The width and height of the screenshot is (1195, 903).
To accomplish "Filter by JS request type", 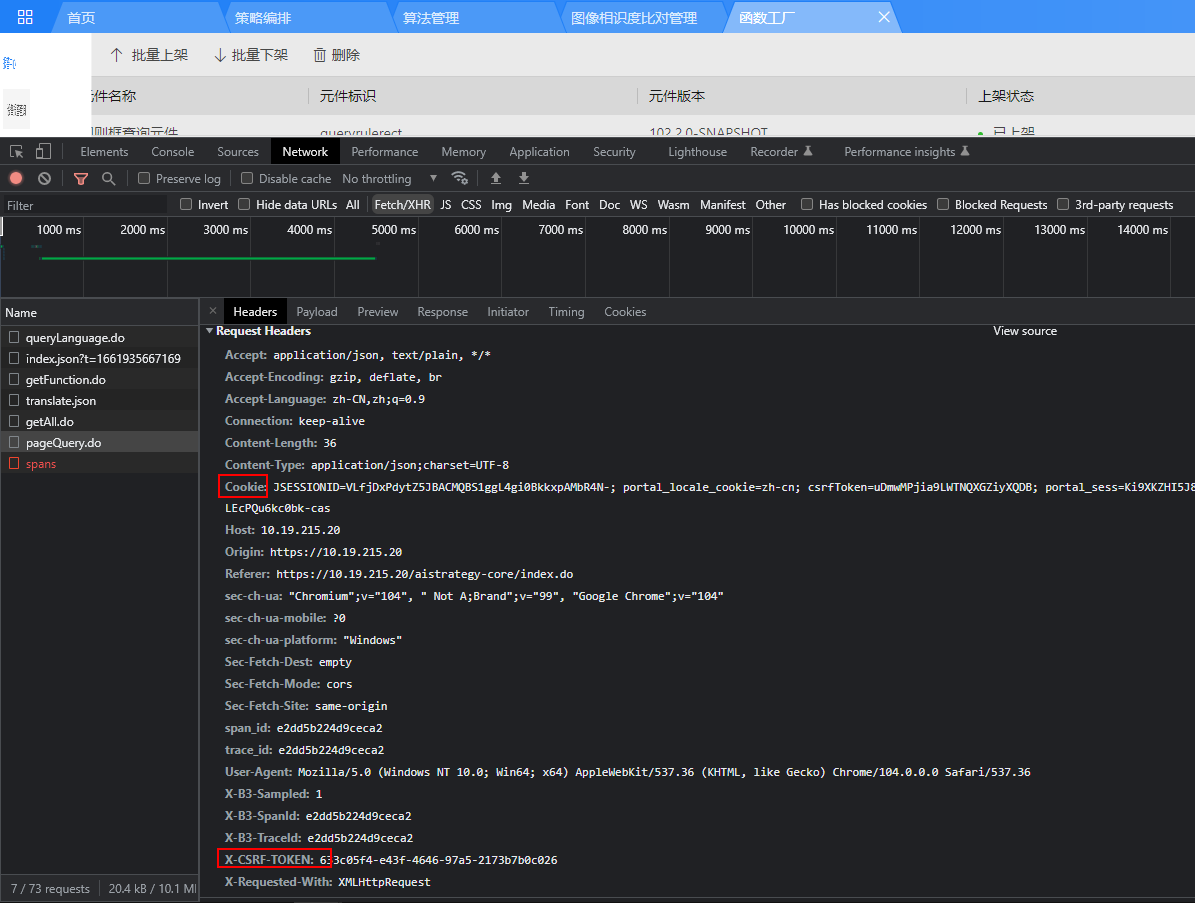I will coord(446,204).
